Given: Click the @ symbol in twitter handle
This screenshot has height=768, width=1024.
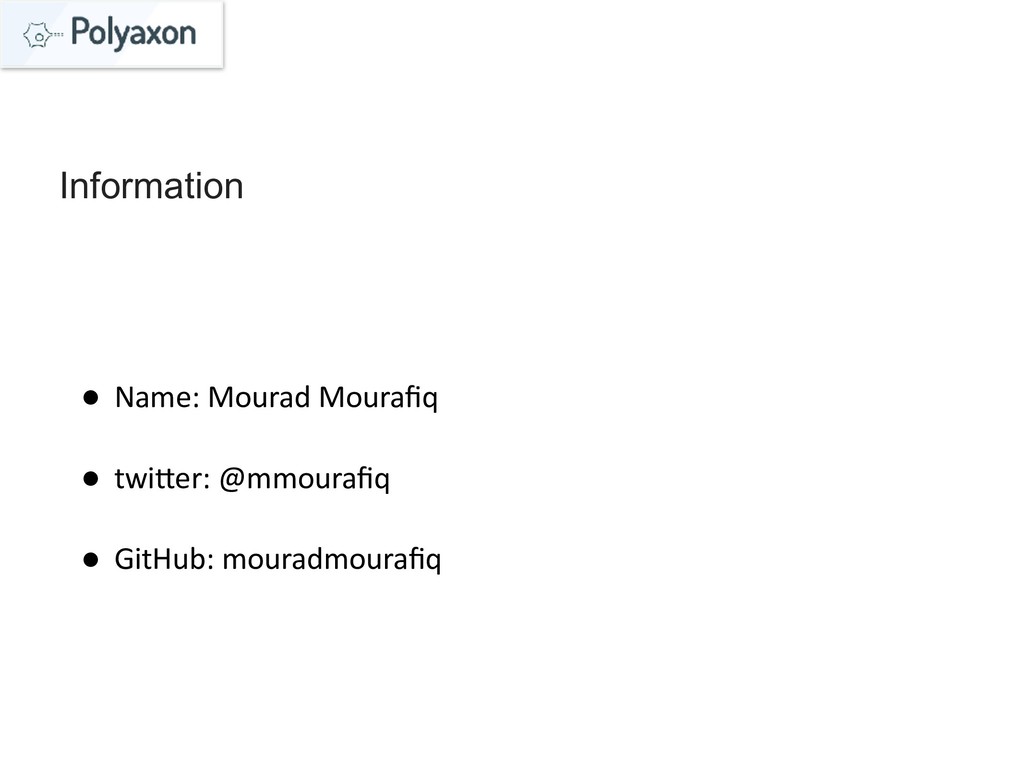Looking at the screenshot, I should click(230, 481).
